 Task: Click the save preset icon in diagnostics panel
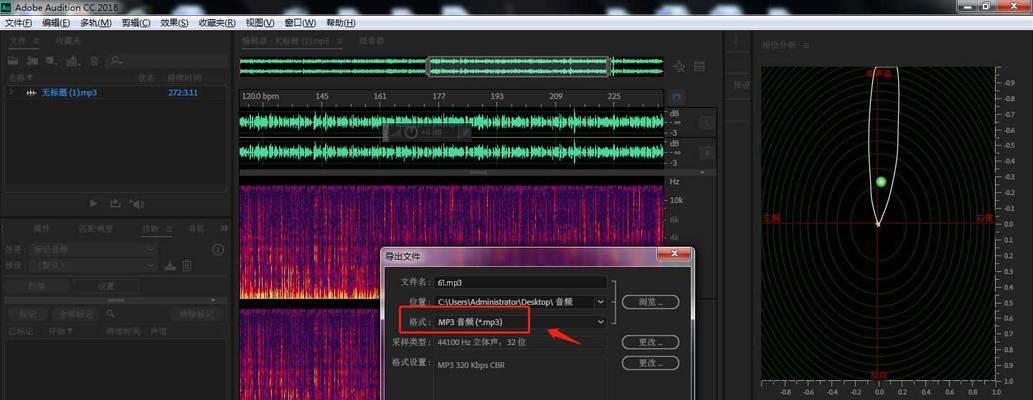coord(169,266)
